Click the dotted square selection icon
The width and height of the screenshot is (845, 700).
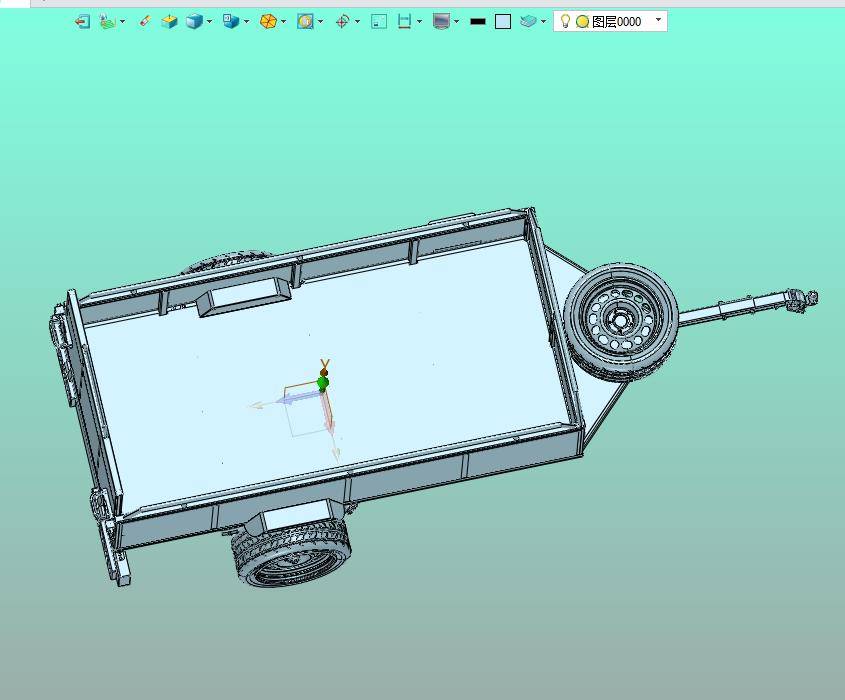pos(379,21)
